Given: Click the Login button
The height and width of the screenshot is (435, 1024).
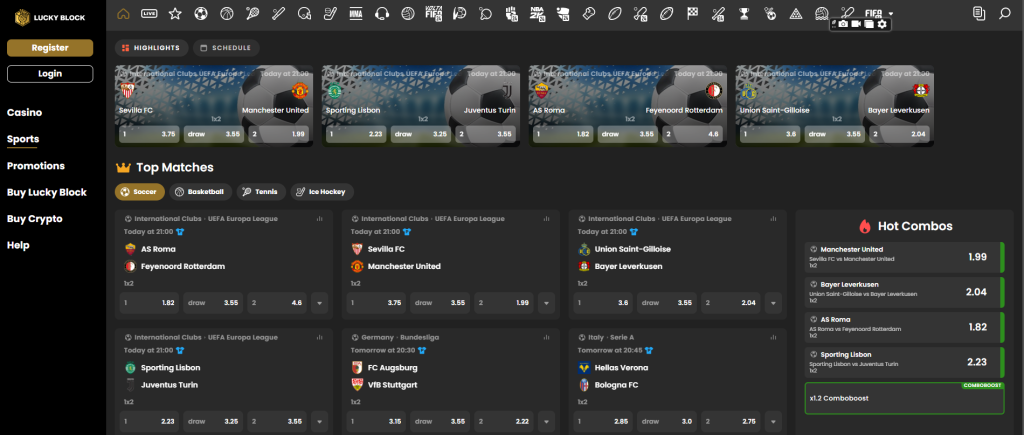Looking at the screenshot, I should tap(50, 74).
